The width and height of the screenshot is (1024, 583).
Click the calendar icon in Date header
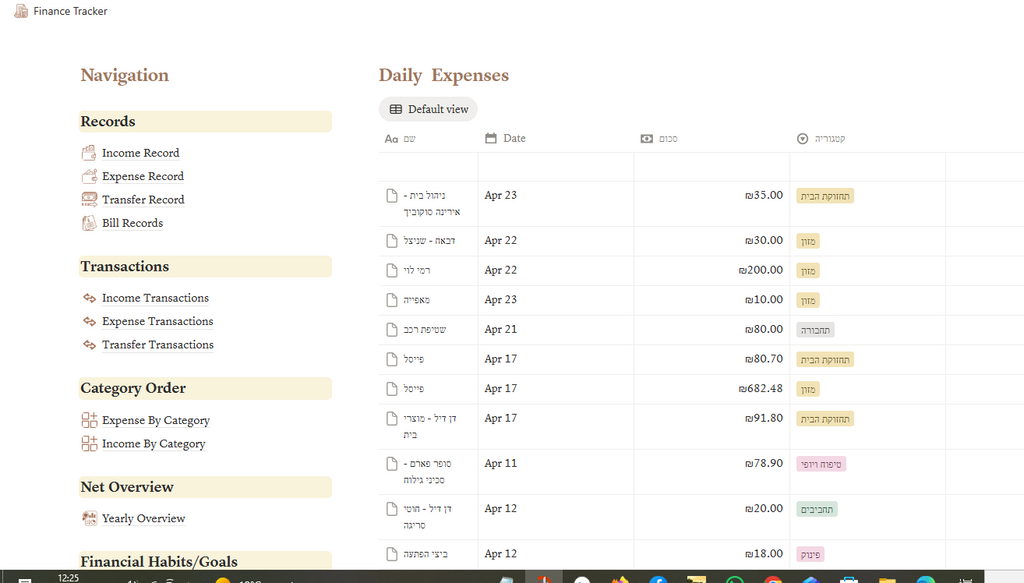[x=491, y=138]
